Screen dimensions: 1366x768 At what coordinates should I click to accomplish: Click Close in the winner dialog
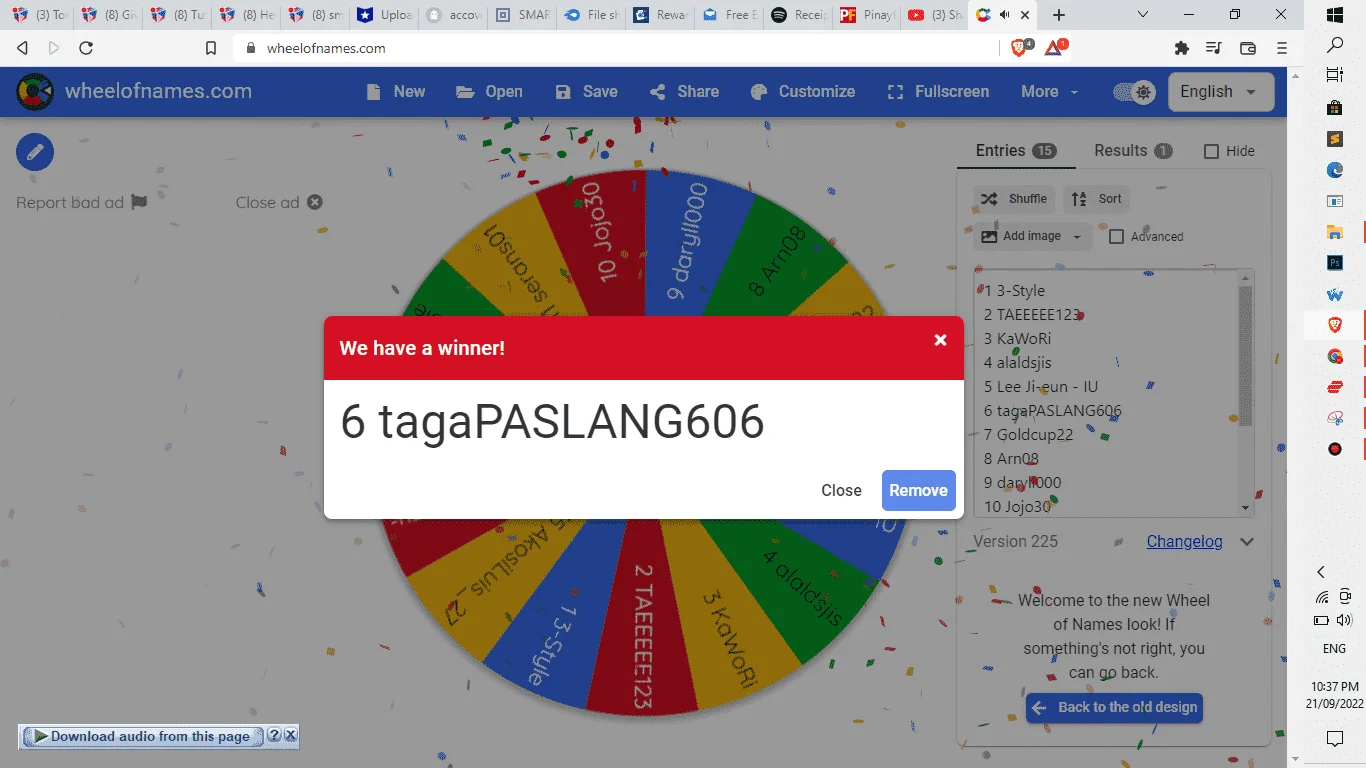coord(841,490)
